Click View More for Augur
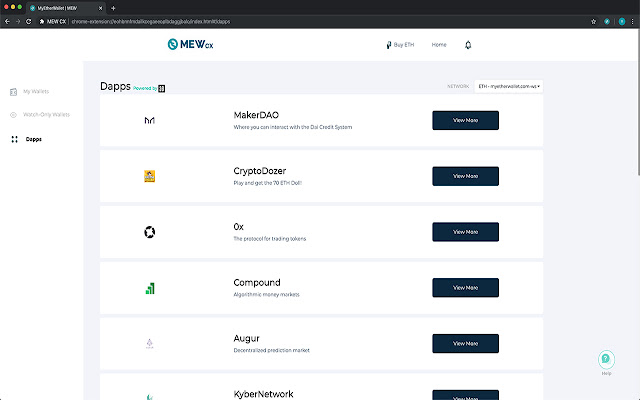The height and width of the screenshot is (400, 640). 465,344
